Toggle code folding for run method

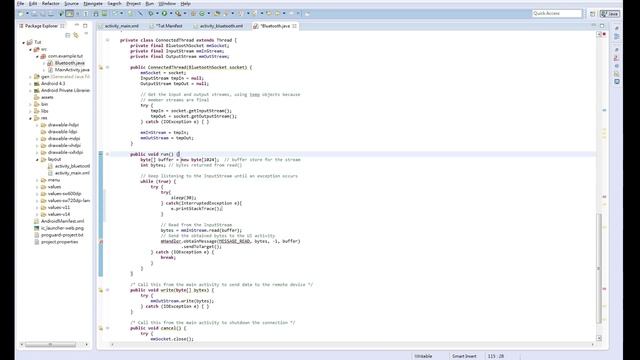(108, 154)
